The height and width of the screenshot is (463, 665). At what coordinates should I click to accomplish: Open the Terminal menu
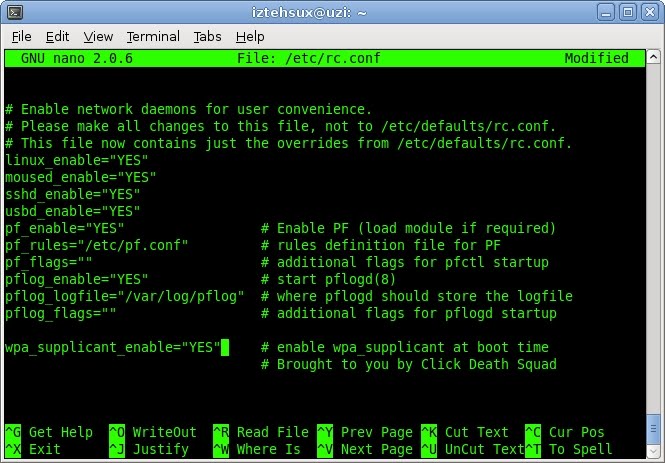pyautogui.click(x=153, y=36)
